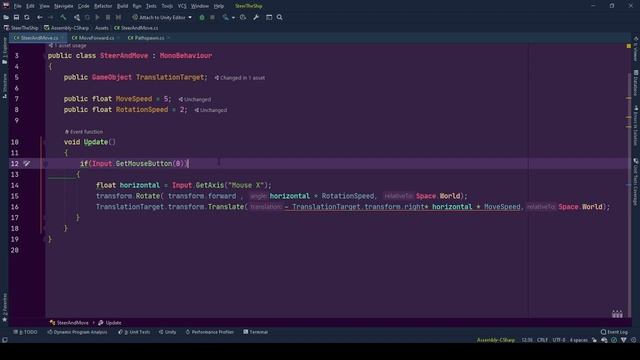Open the TODO tool window
The image size is (640, 360).
[25, 332]
